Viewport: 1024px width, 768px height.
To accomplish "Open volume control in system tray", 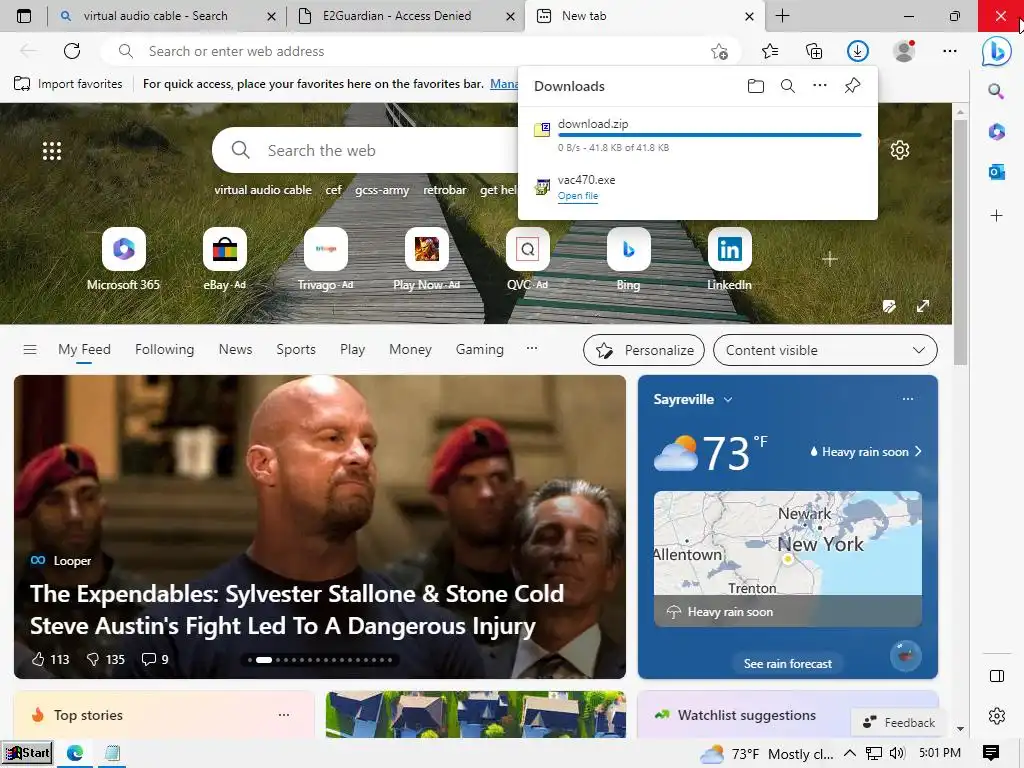I will (897, 753).
